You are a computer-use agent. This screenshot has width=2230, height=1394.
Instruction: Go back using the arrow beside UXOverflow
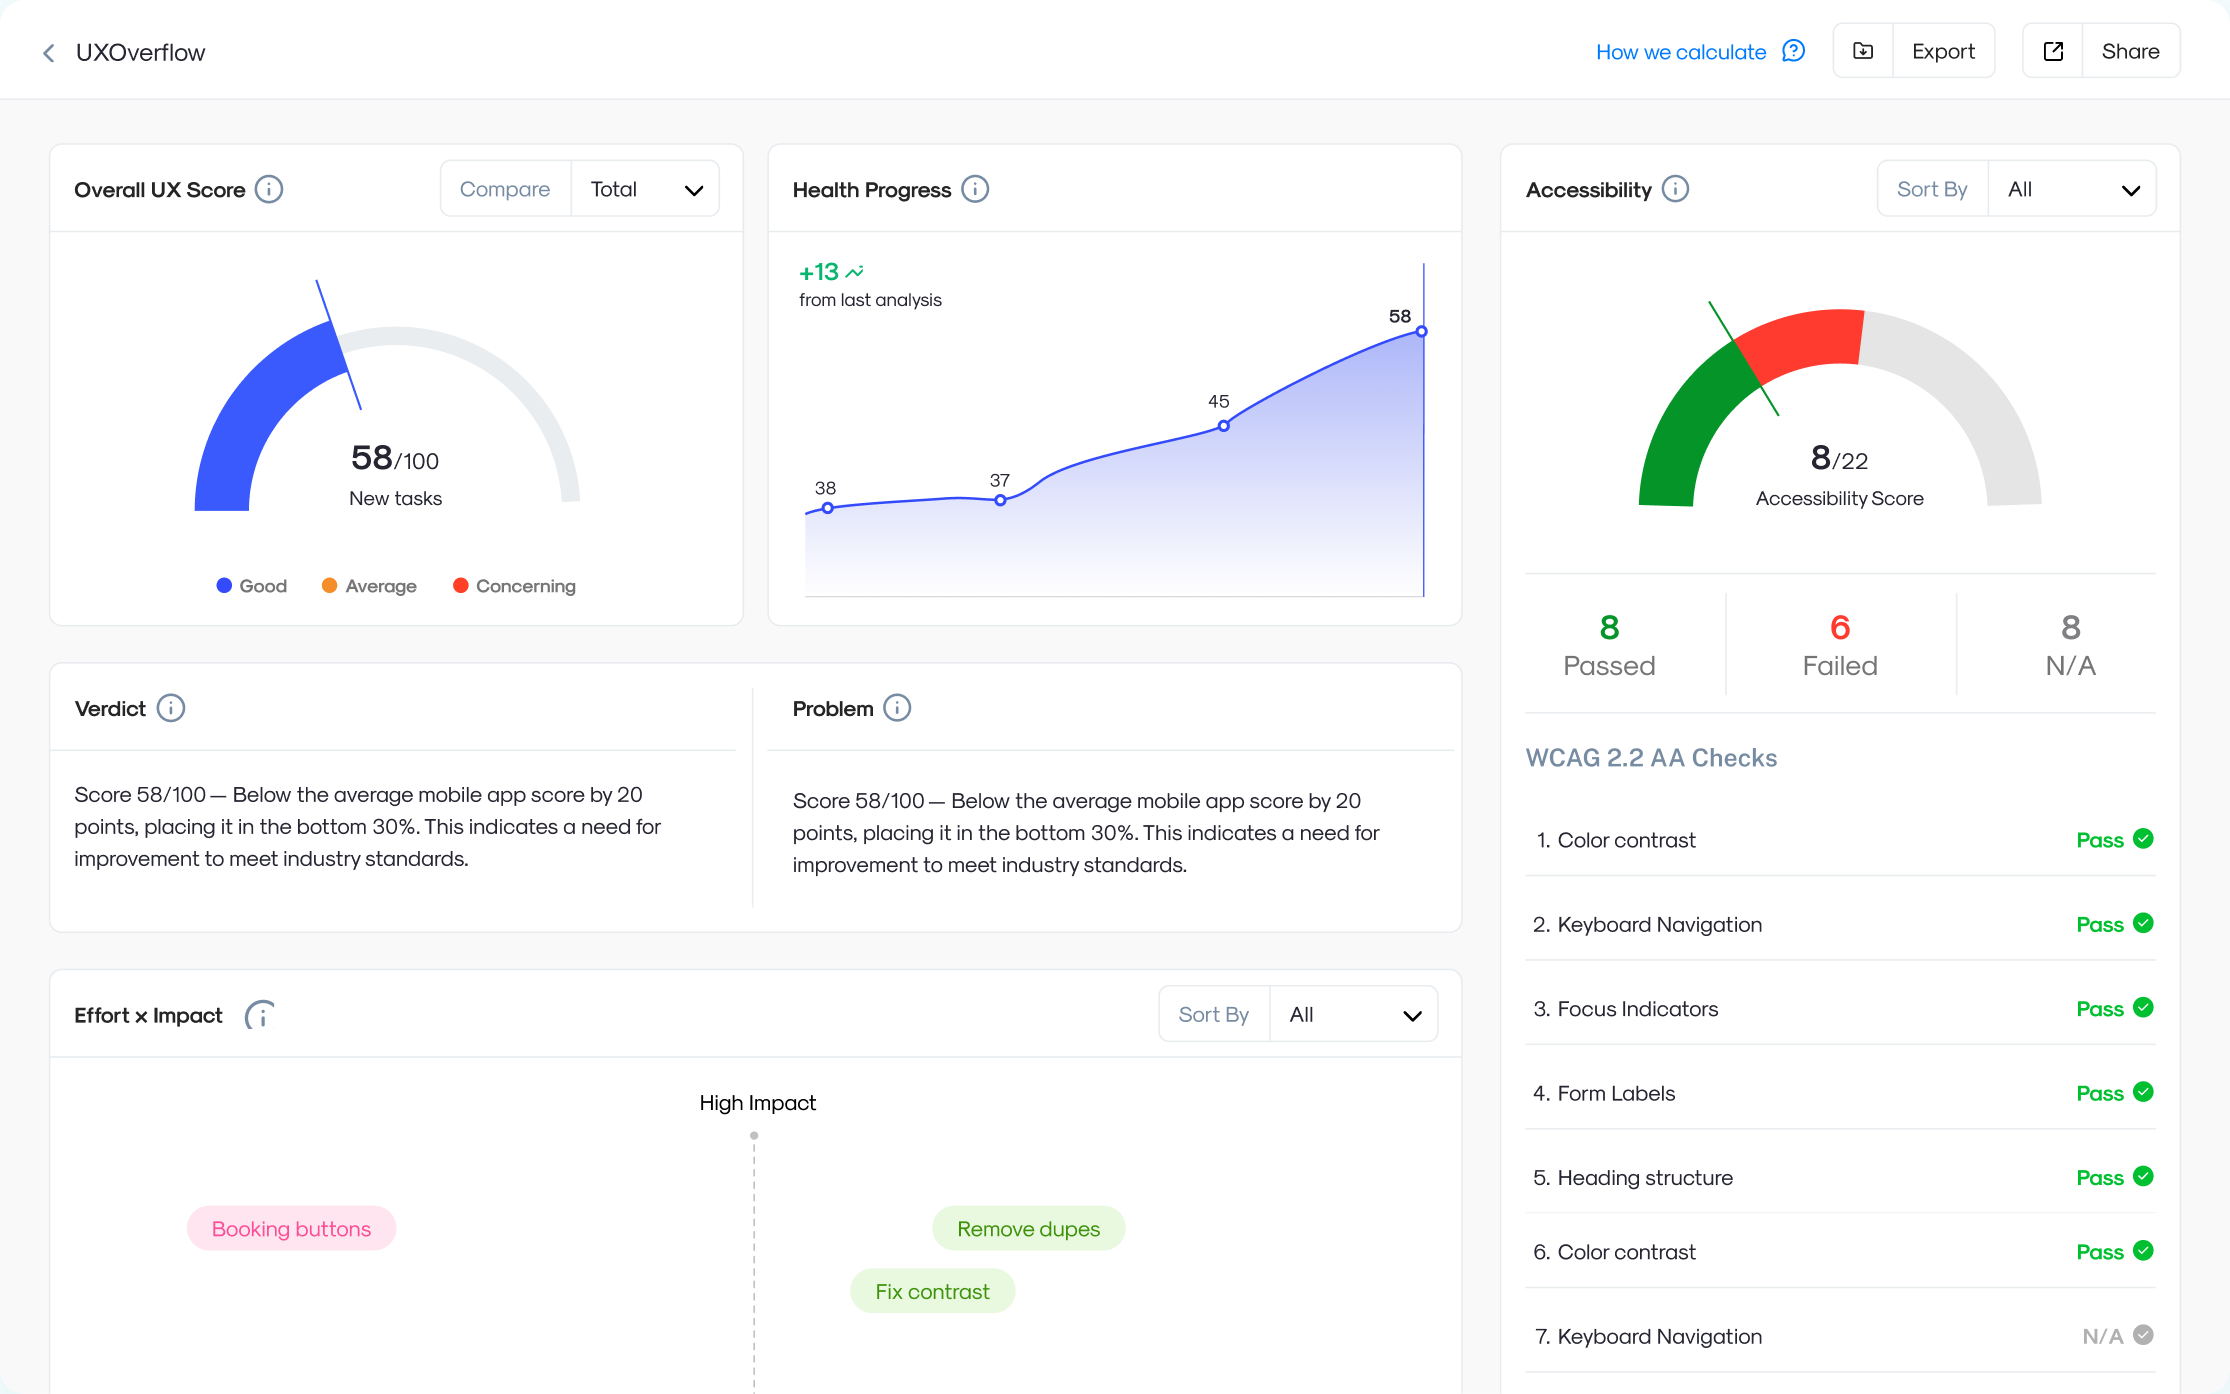pos(48,53)
